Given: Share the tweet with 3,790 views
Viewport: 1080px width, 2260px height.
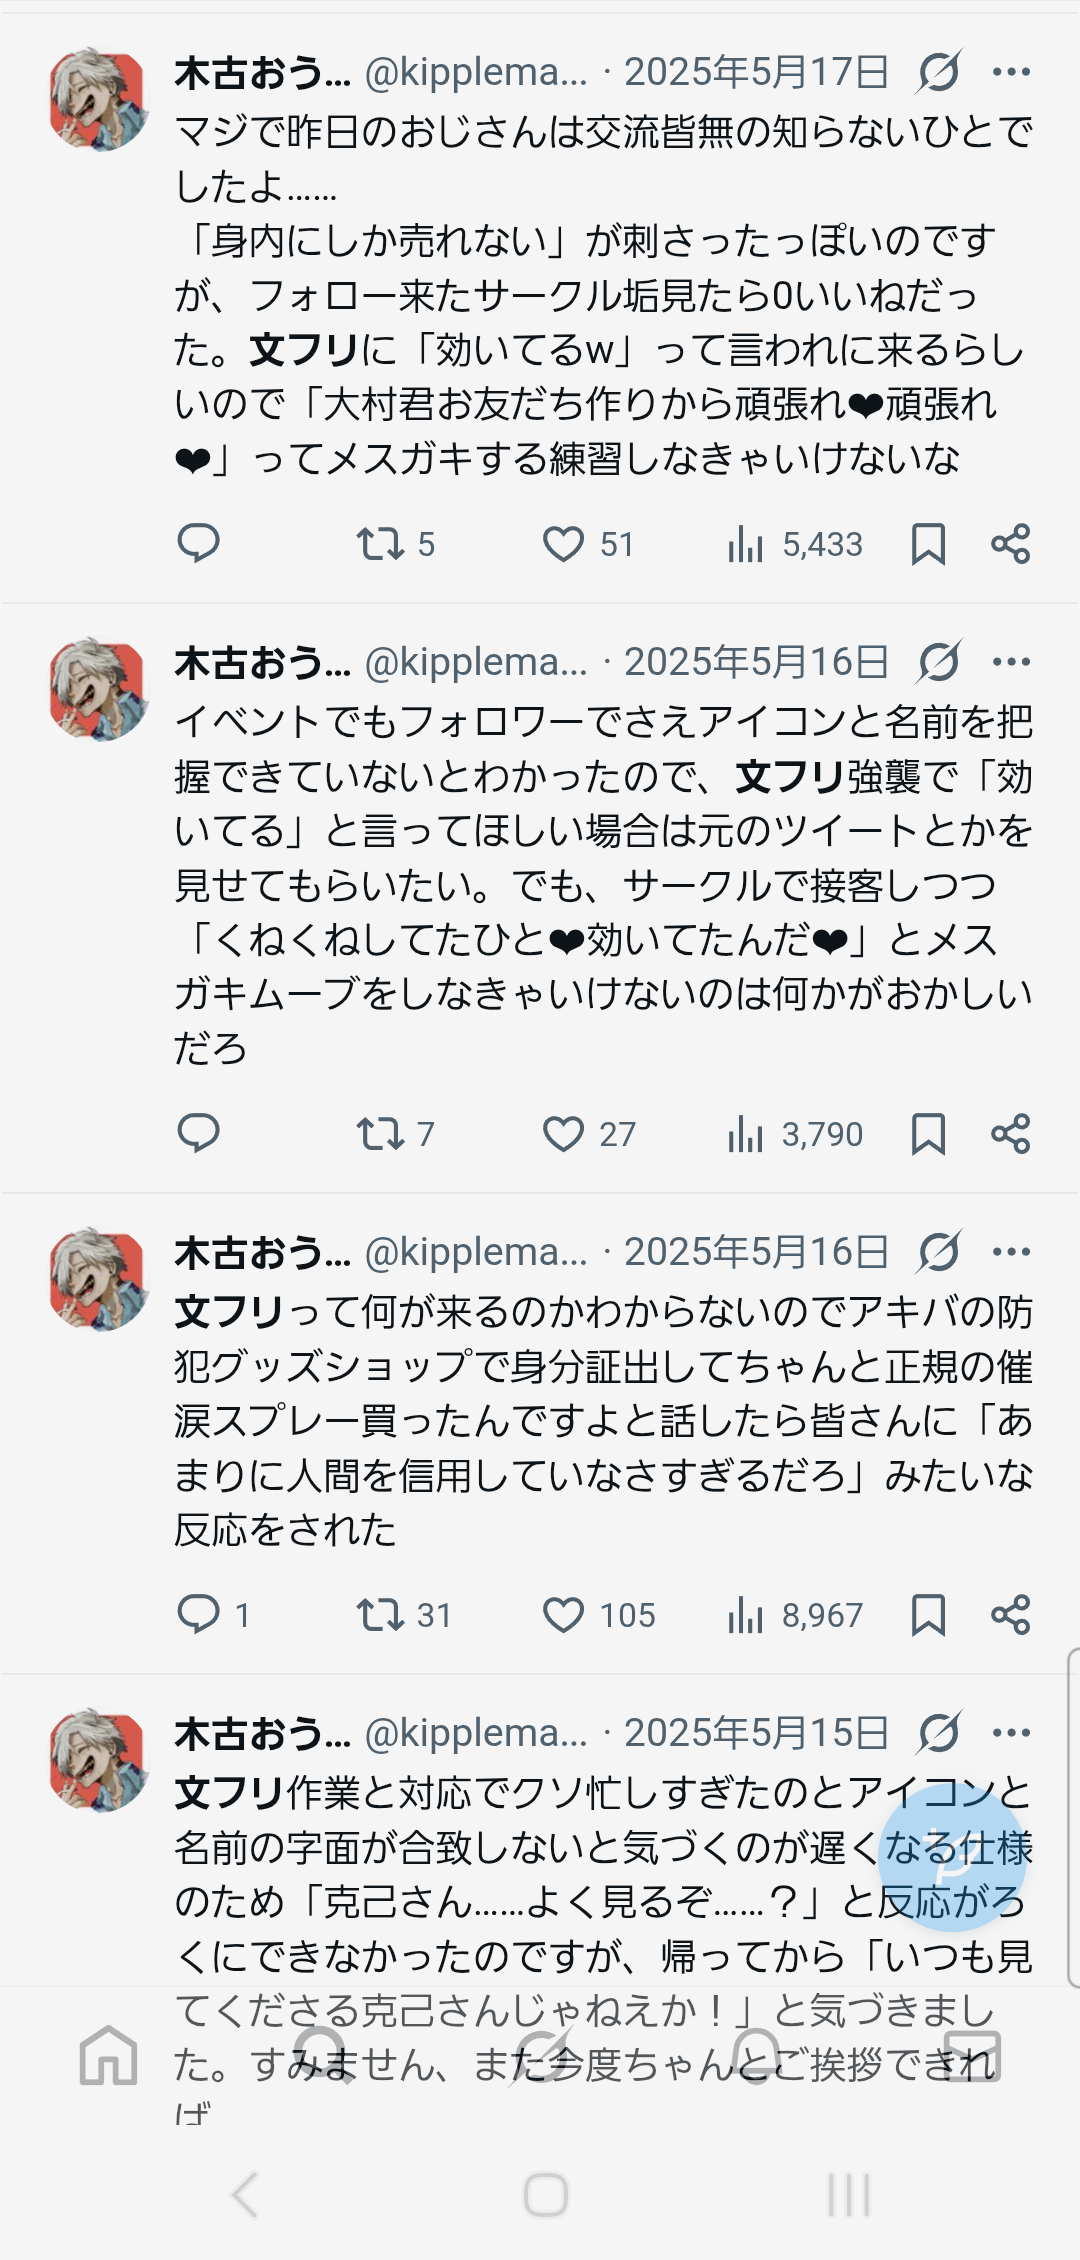Looking at the screenshot, I should (1010, 1134).
